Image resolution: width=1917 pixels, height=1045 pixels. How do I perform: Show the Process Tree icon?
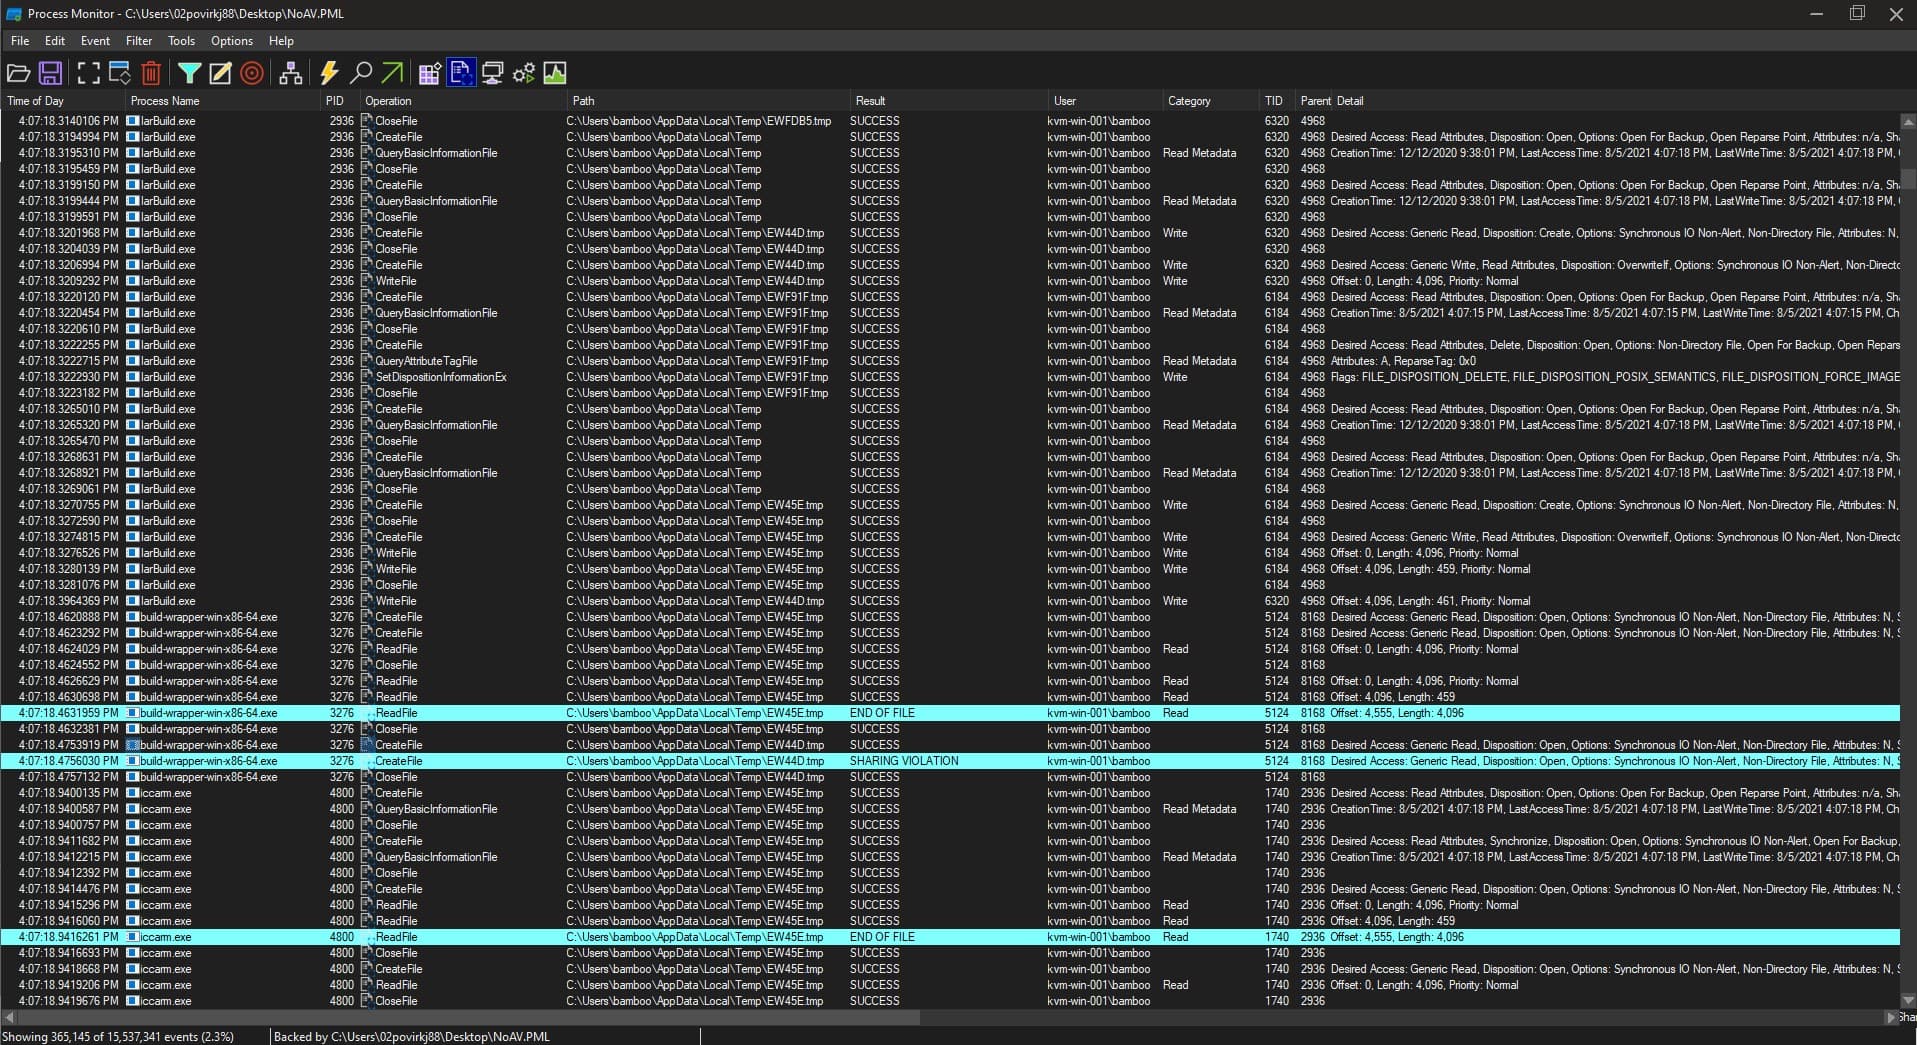pos(291,73)
